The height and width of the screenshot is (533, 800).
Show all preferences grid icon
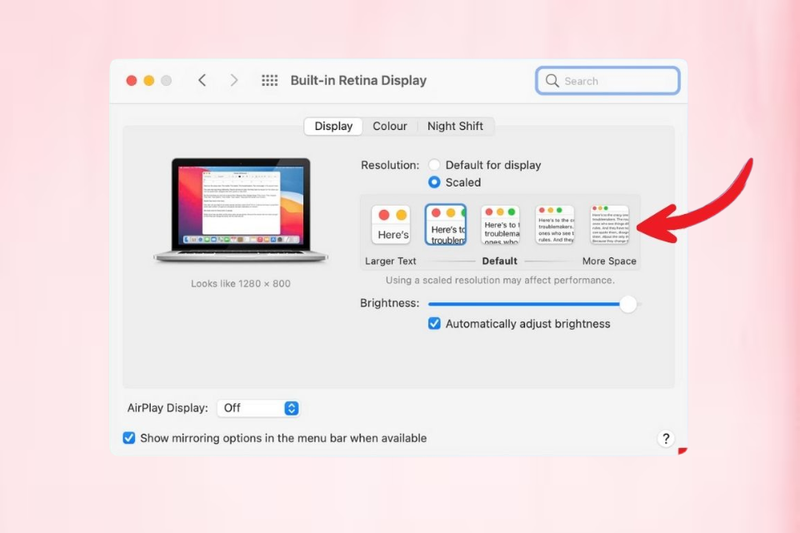pos(269,81)
